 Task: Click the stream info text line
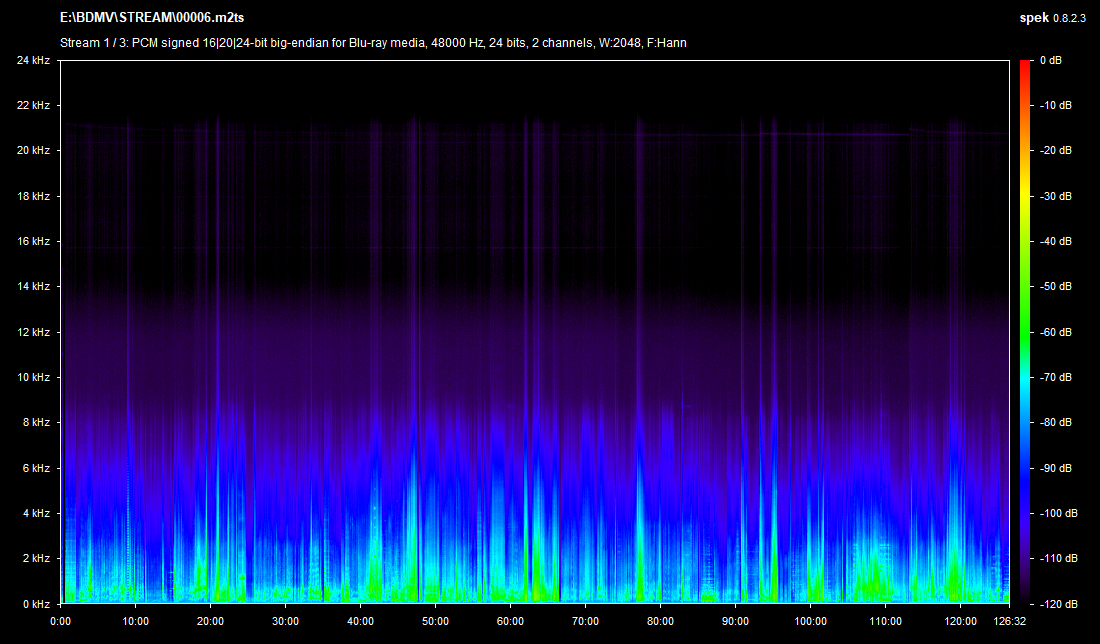373,43
